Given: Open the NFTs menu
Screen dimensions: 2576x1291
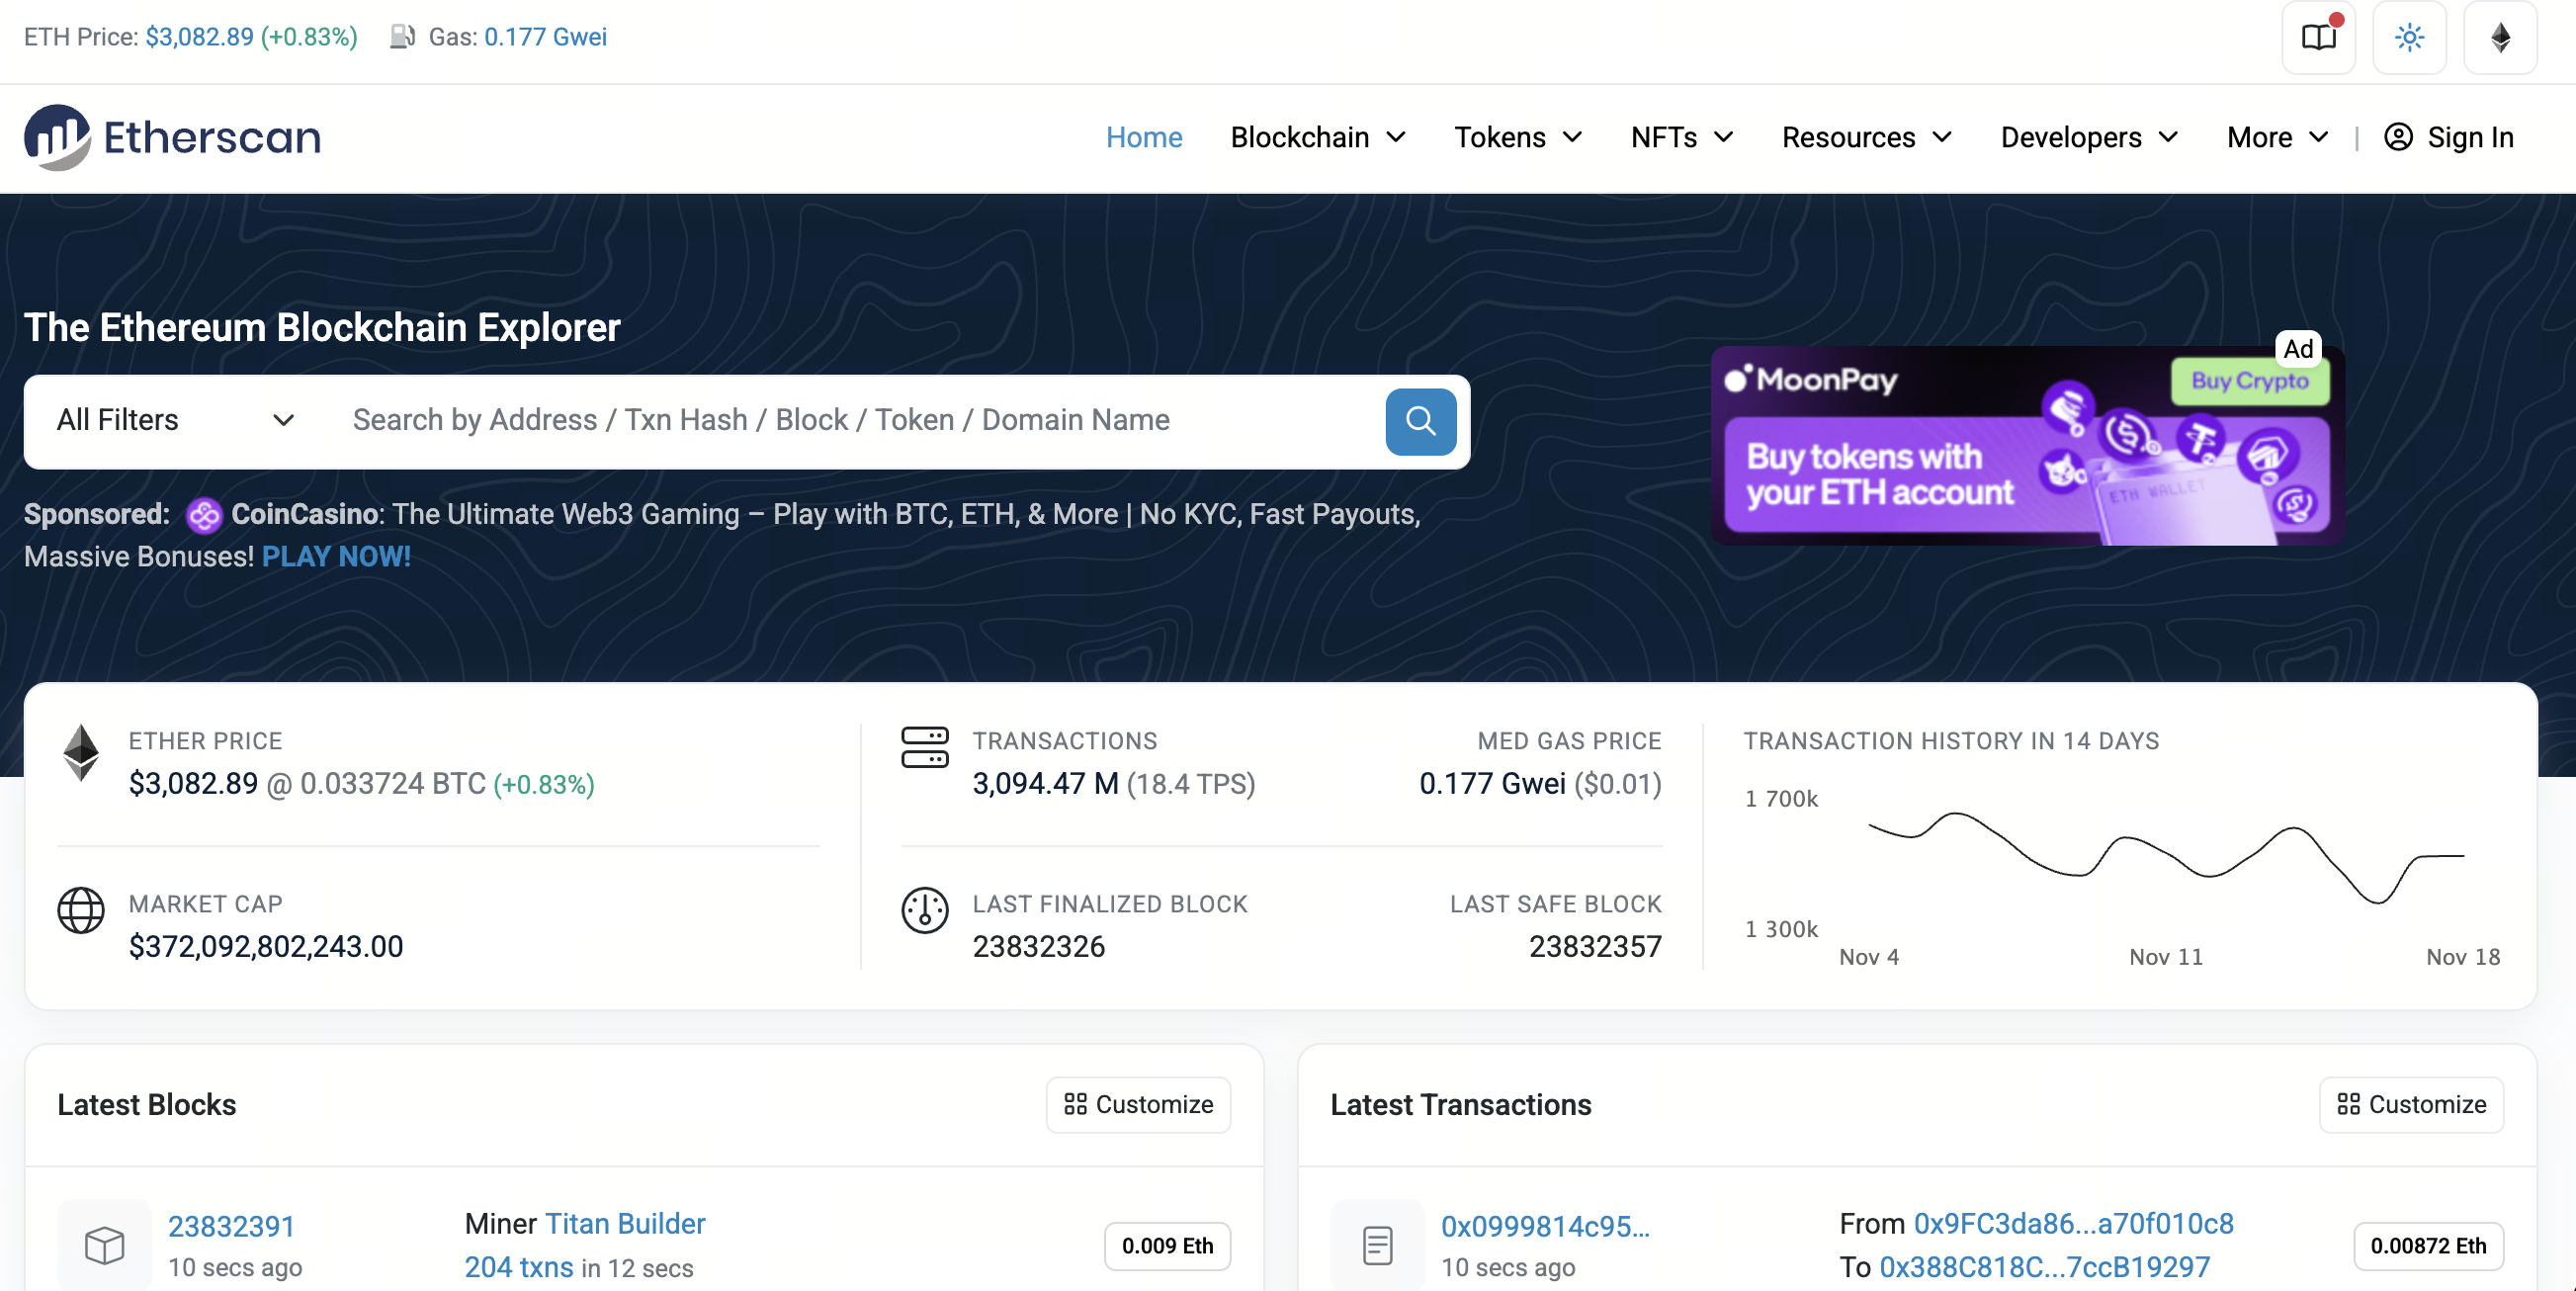Looking at the screenshot, I should pos(1681,137).
